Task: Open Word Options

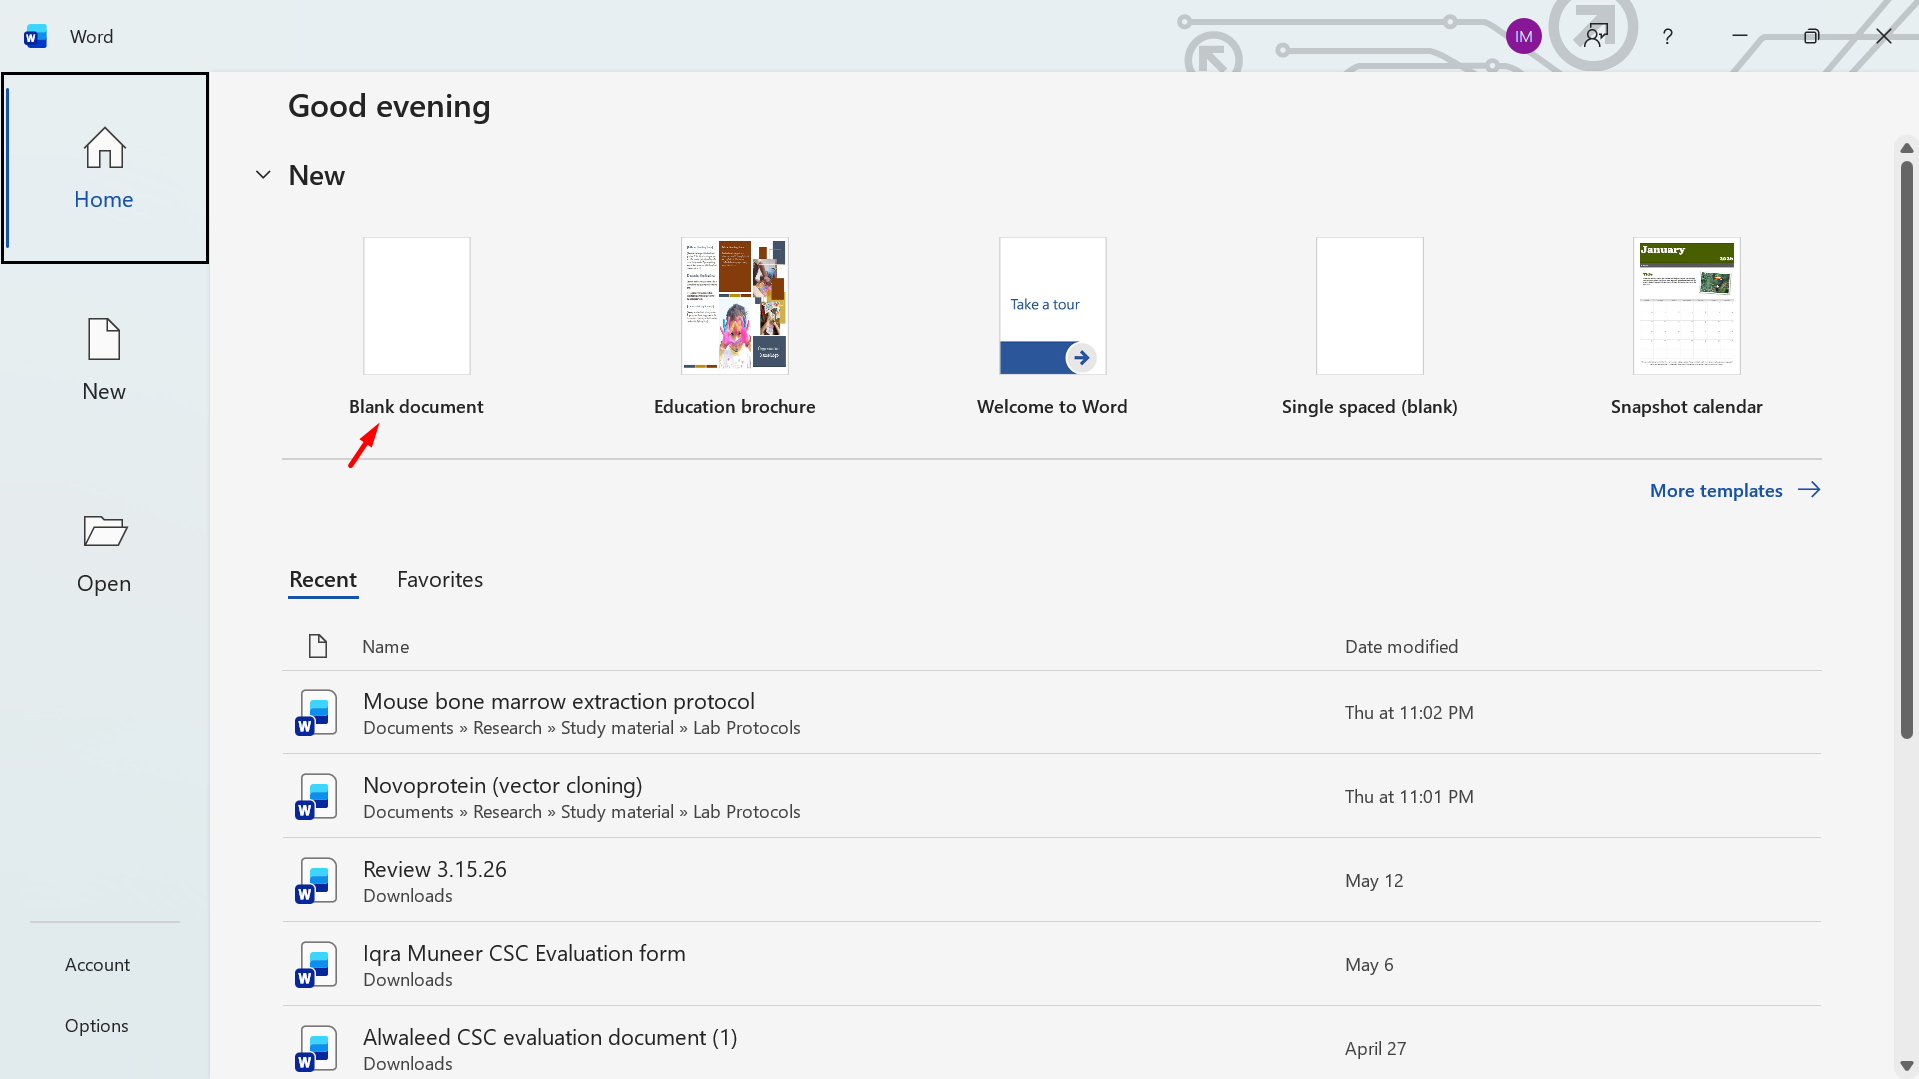Action: tap(97, 1026)
